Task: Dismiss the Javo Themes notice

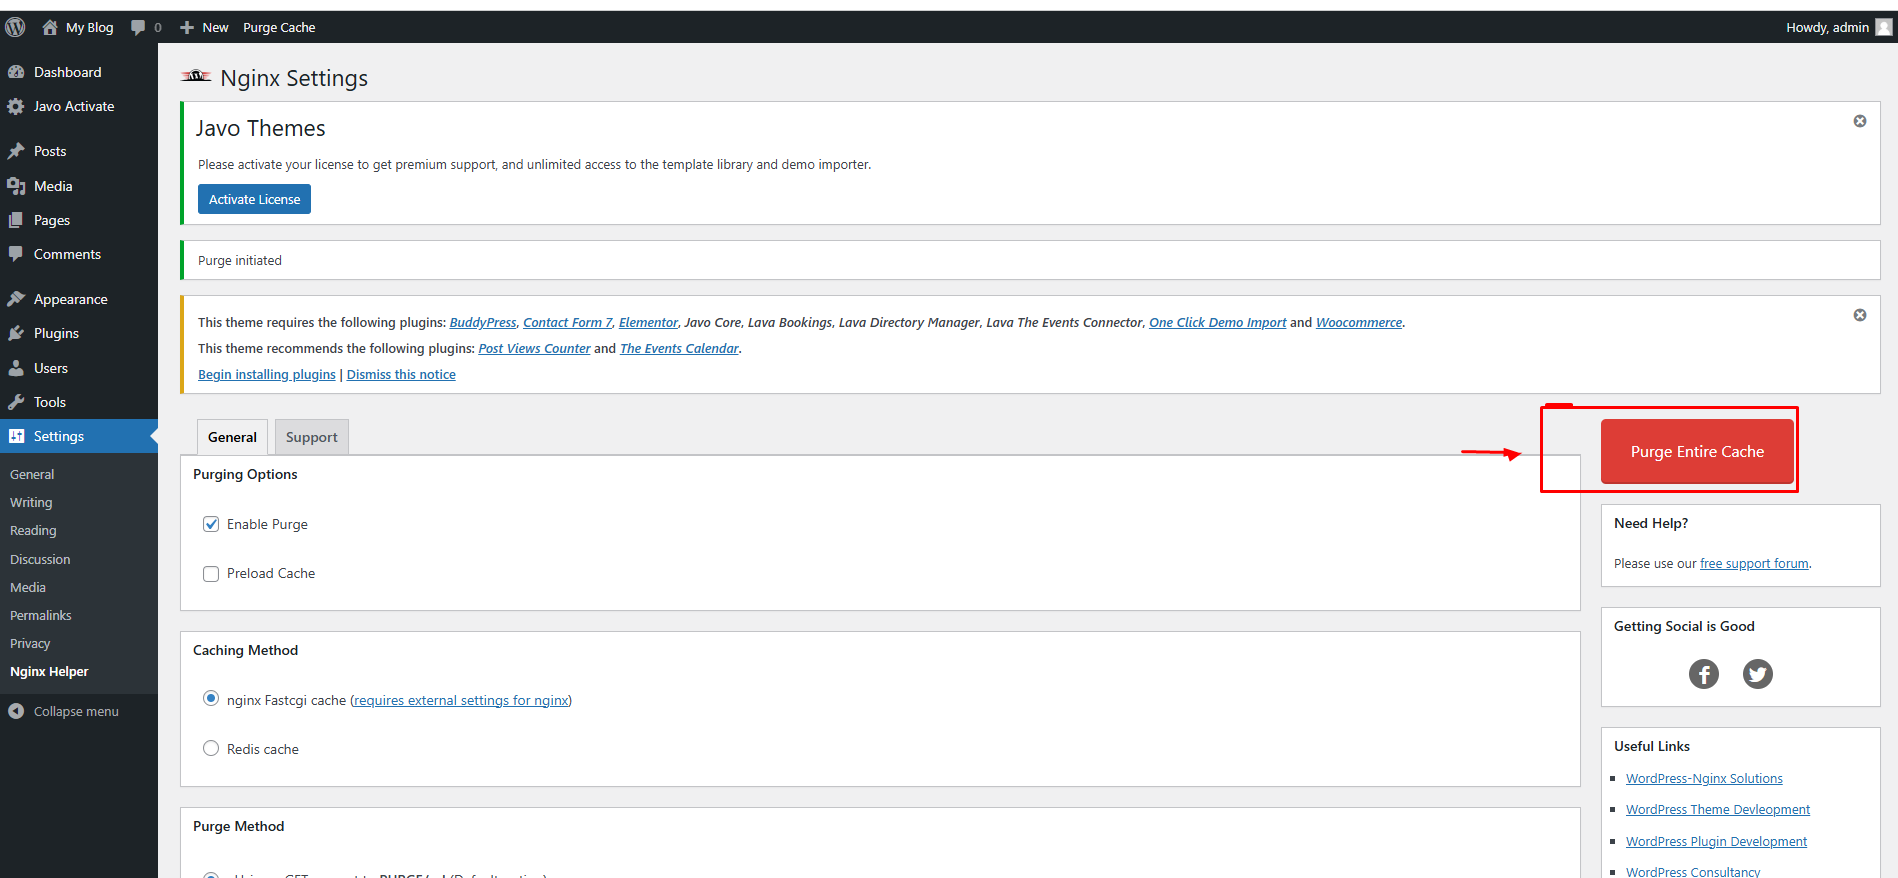Action: [x=1860, y=121]
